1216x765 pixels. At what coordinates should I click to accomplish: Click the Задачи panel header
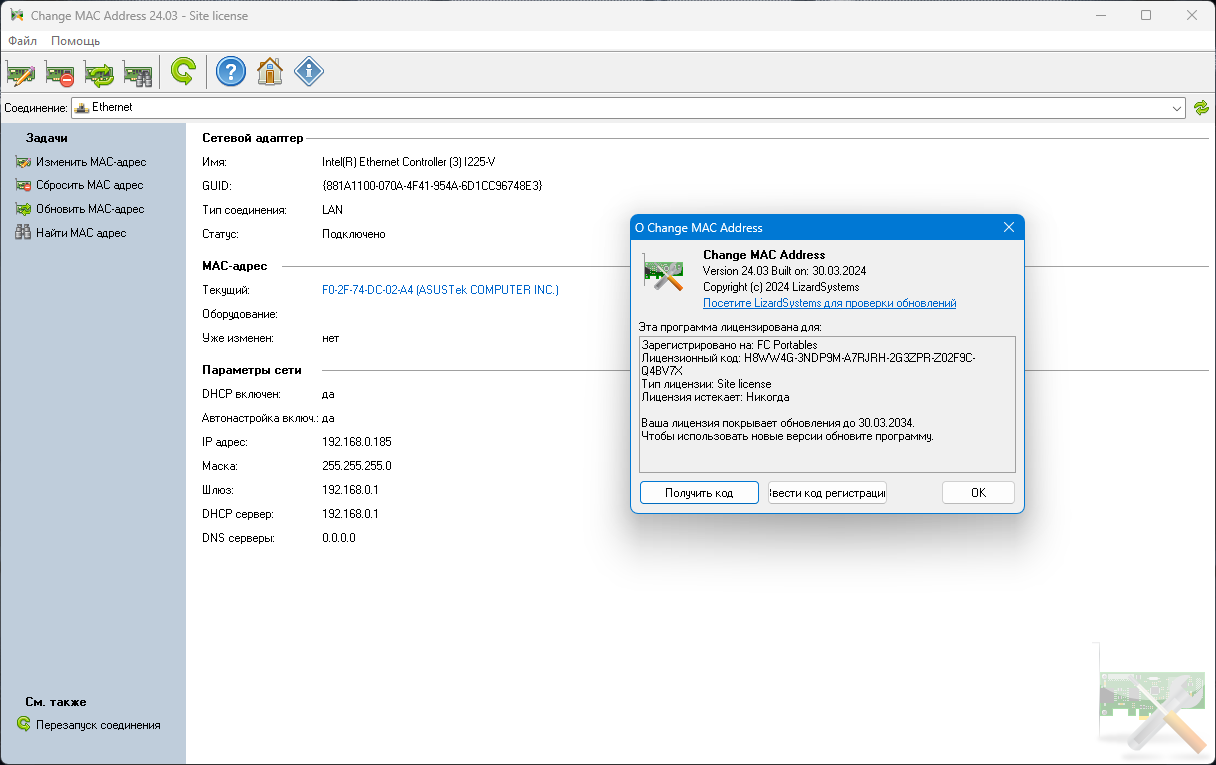click(x=47, y=138)
